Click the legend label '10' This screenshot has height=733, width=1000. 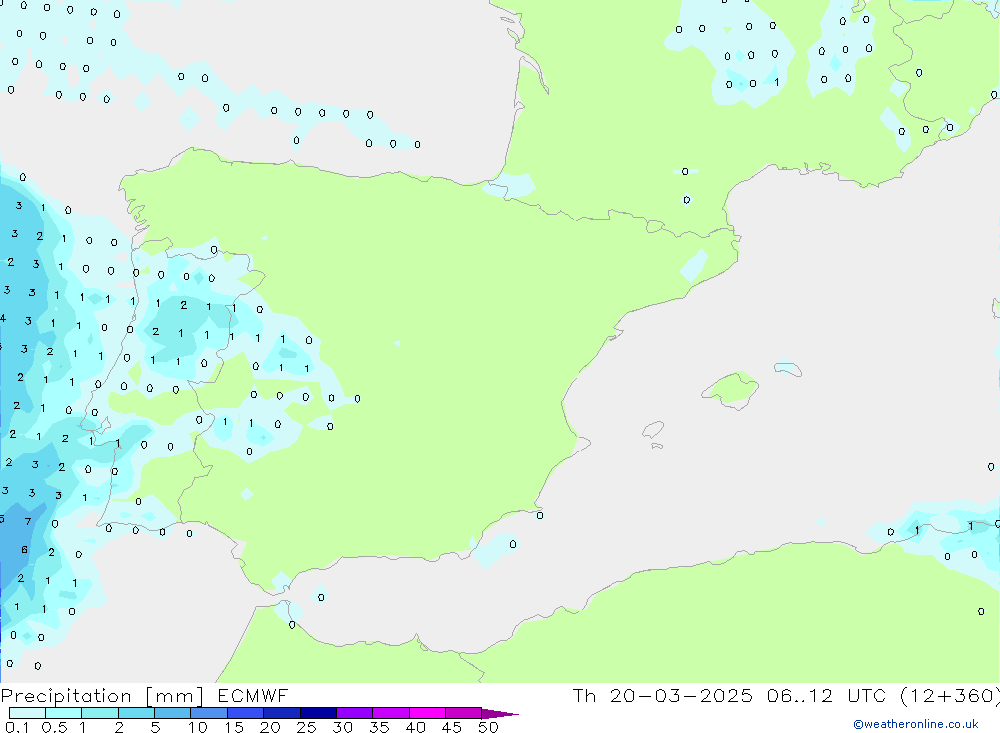198,727
